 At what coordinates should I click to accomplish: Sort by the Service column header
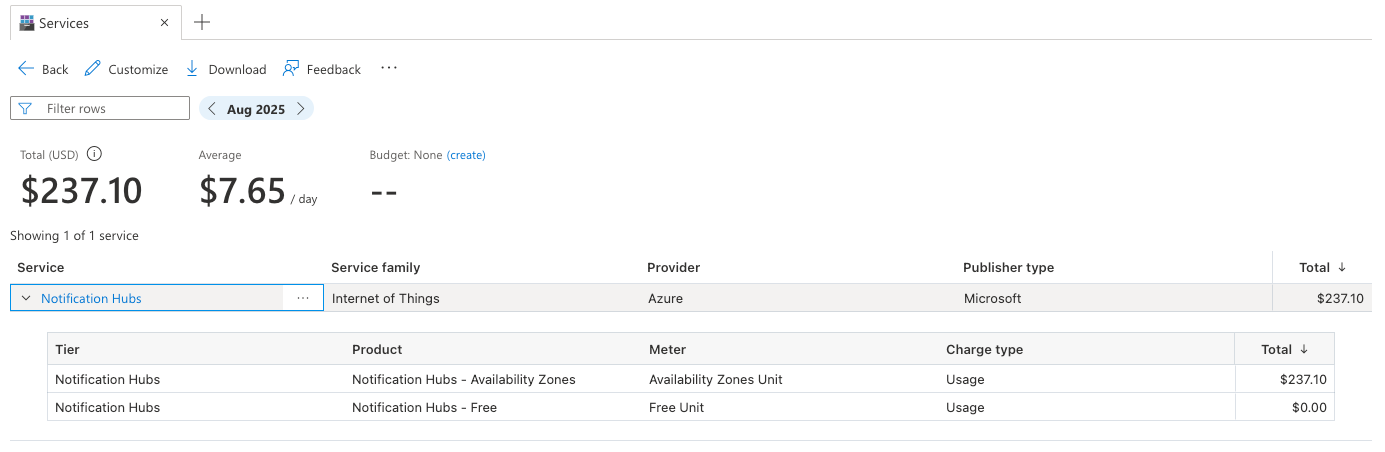point(41,267)
